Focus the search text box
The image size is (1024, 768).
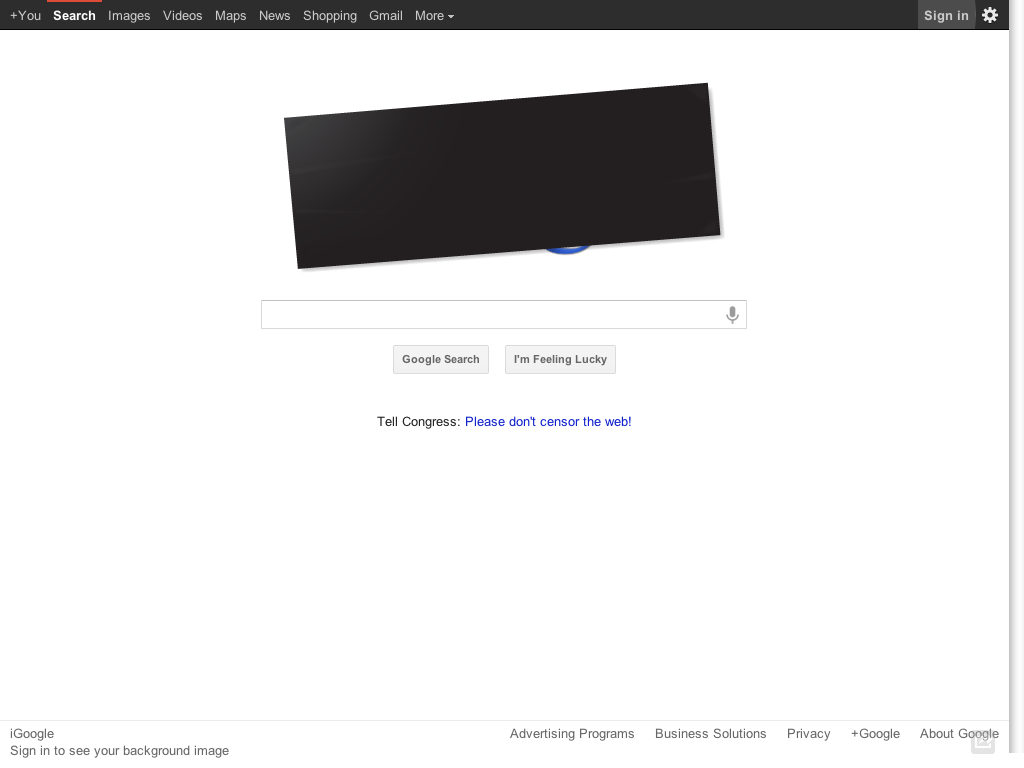point(490,315)
